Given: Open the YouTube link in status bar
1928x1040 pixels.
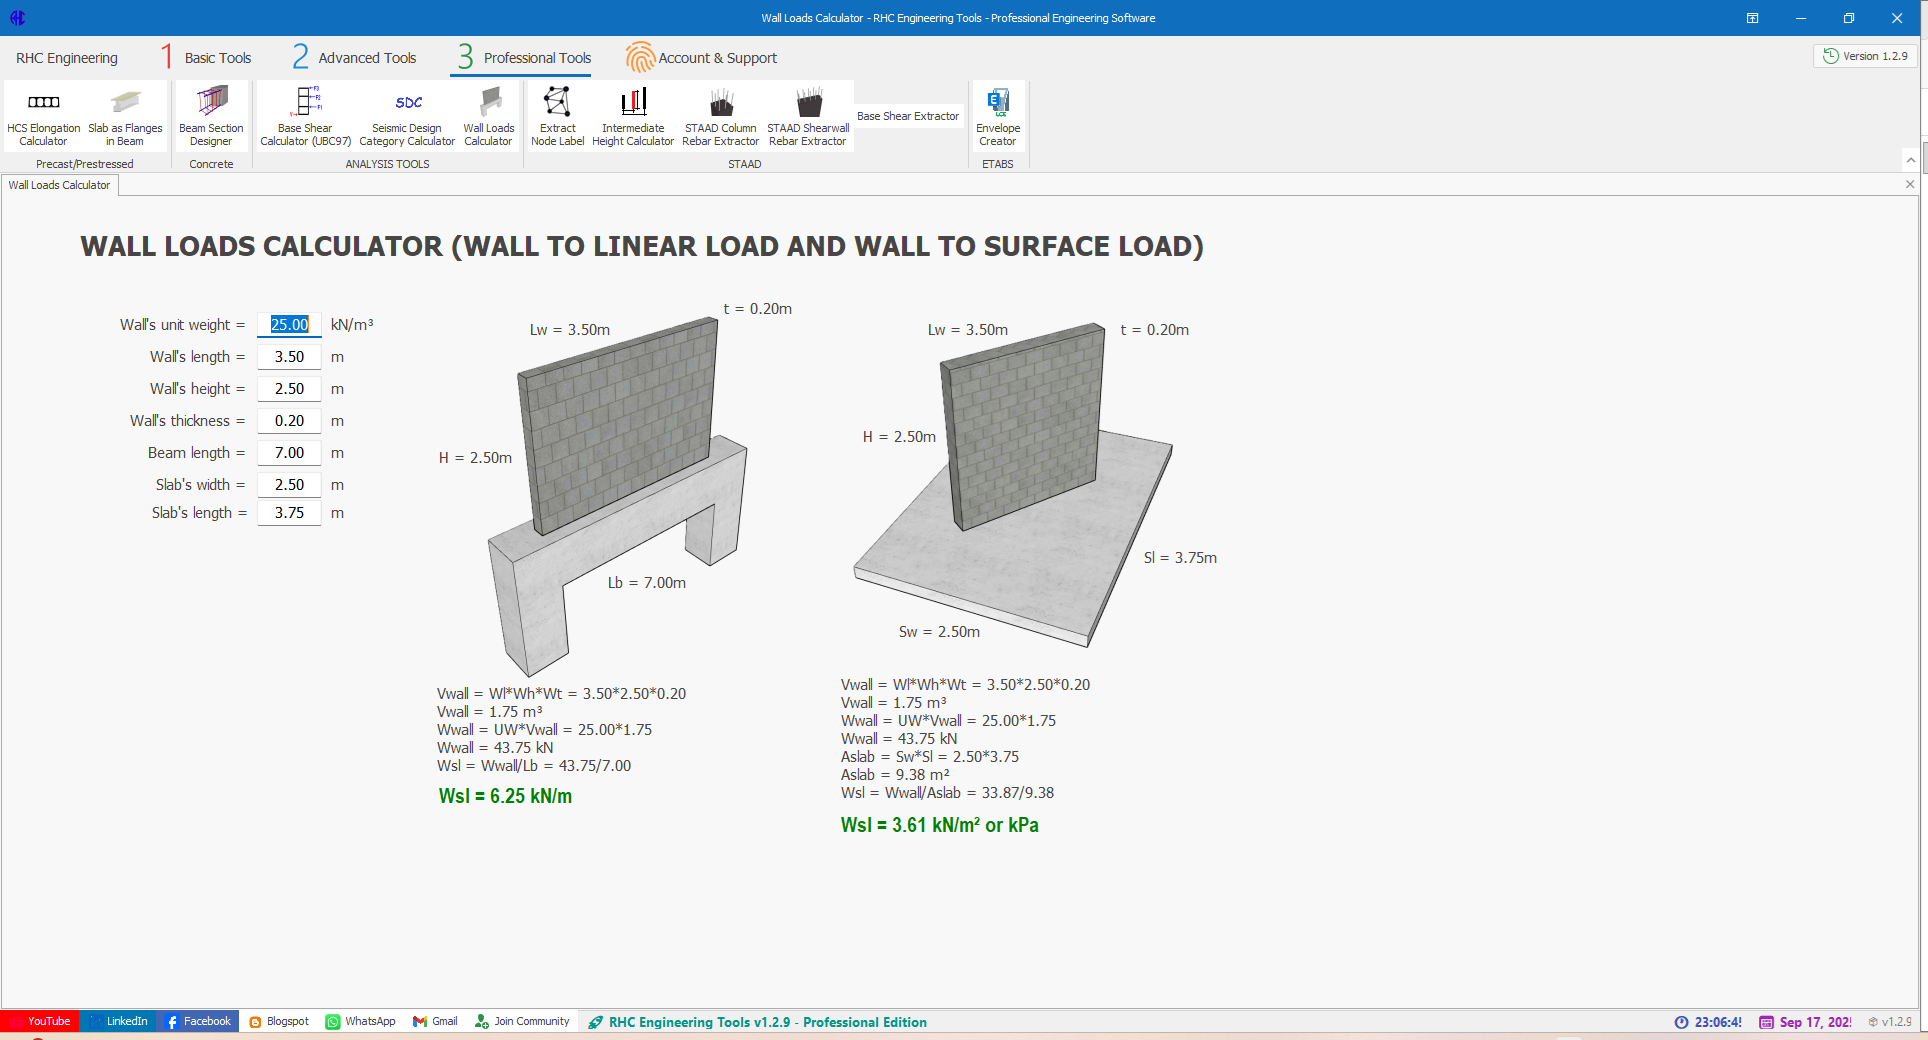Looking at the screenshot, I should click(40, 1021).
